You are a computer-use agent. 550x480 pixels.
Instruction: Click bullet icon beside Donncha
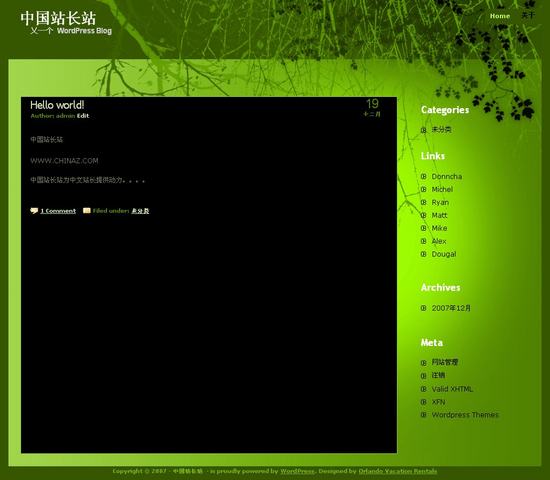tap(423, 176)
